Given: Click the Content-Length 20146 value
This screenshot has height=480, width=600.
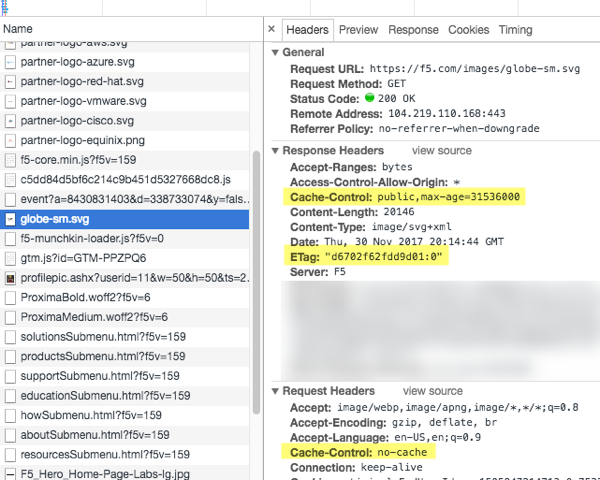Looking at the screenshot, I should click(x=399, y=212).
